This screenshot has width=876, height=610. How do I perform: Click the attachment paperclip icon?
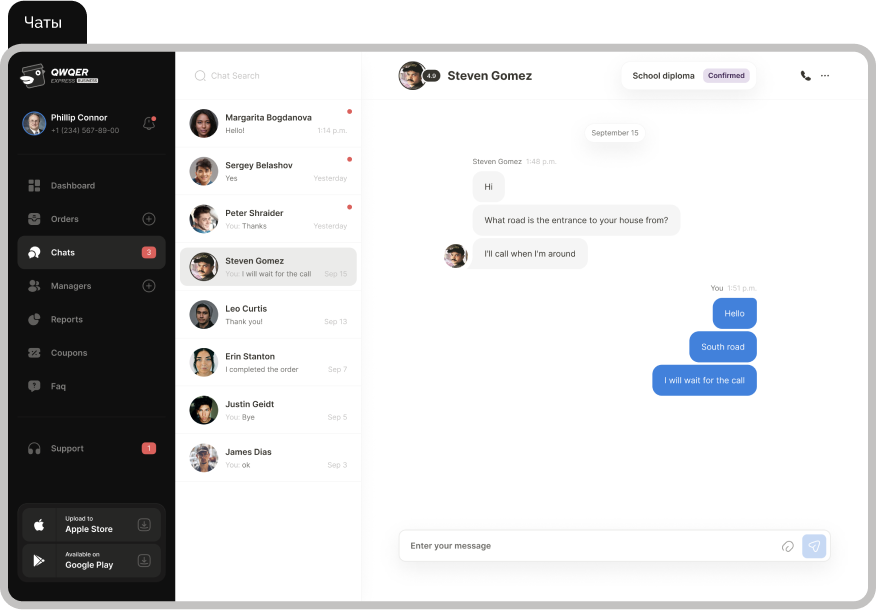pos(787,546)
